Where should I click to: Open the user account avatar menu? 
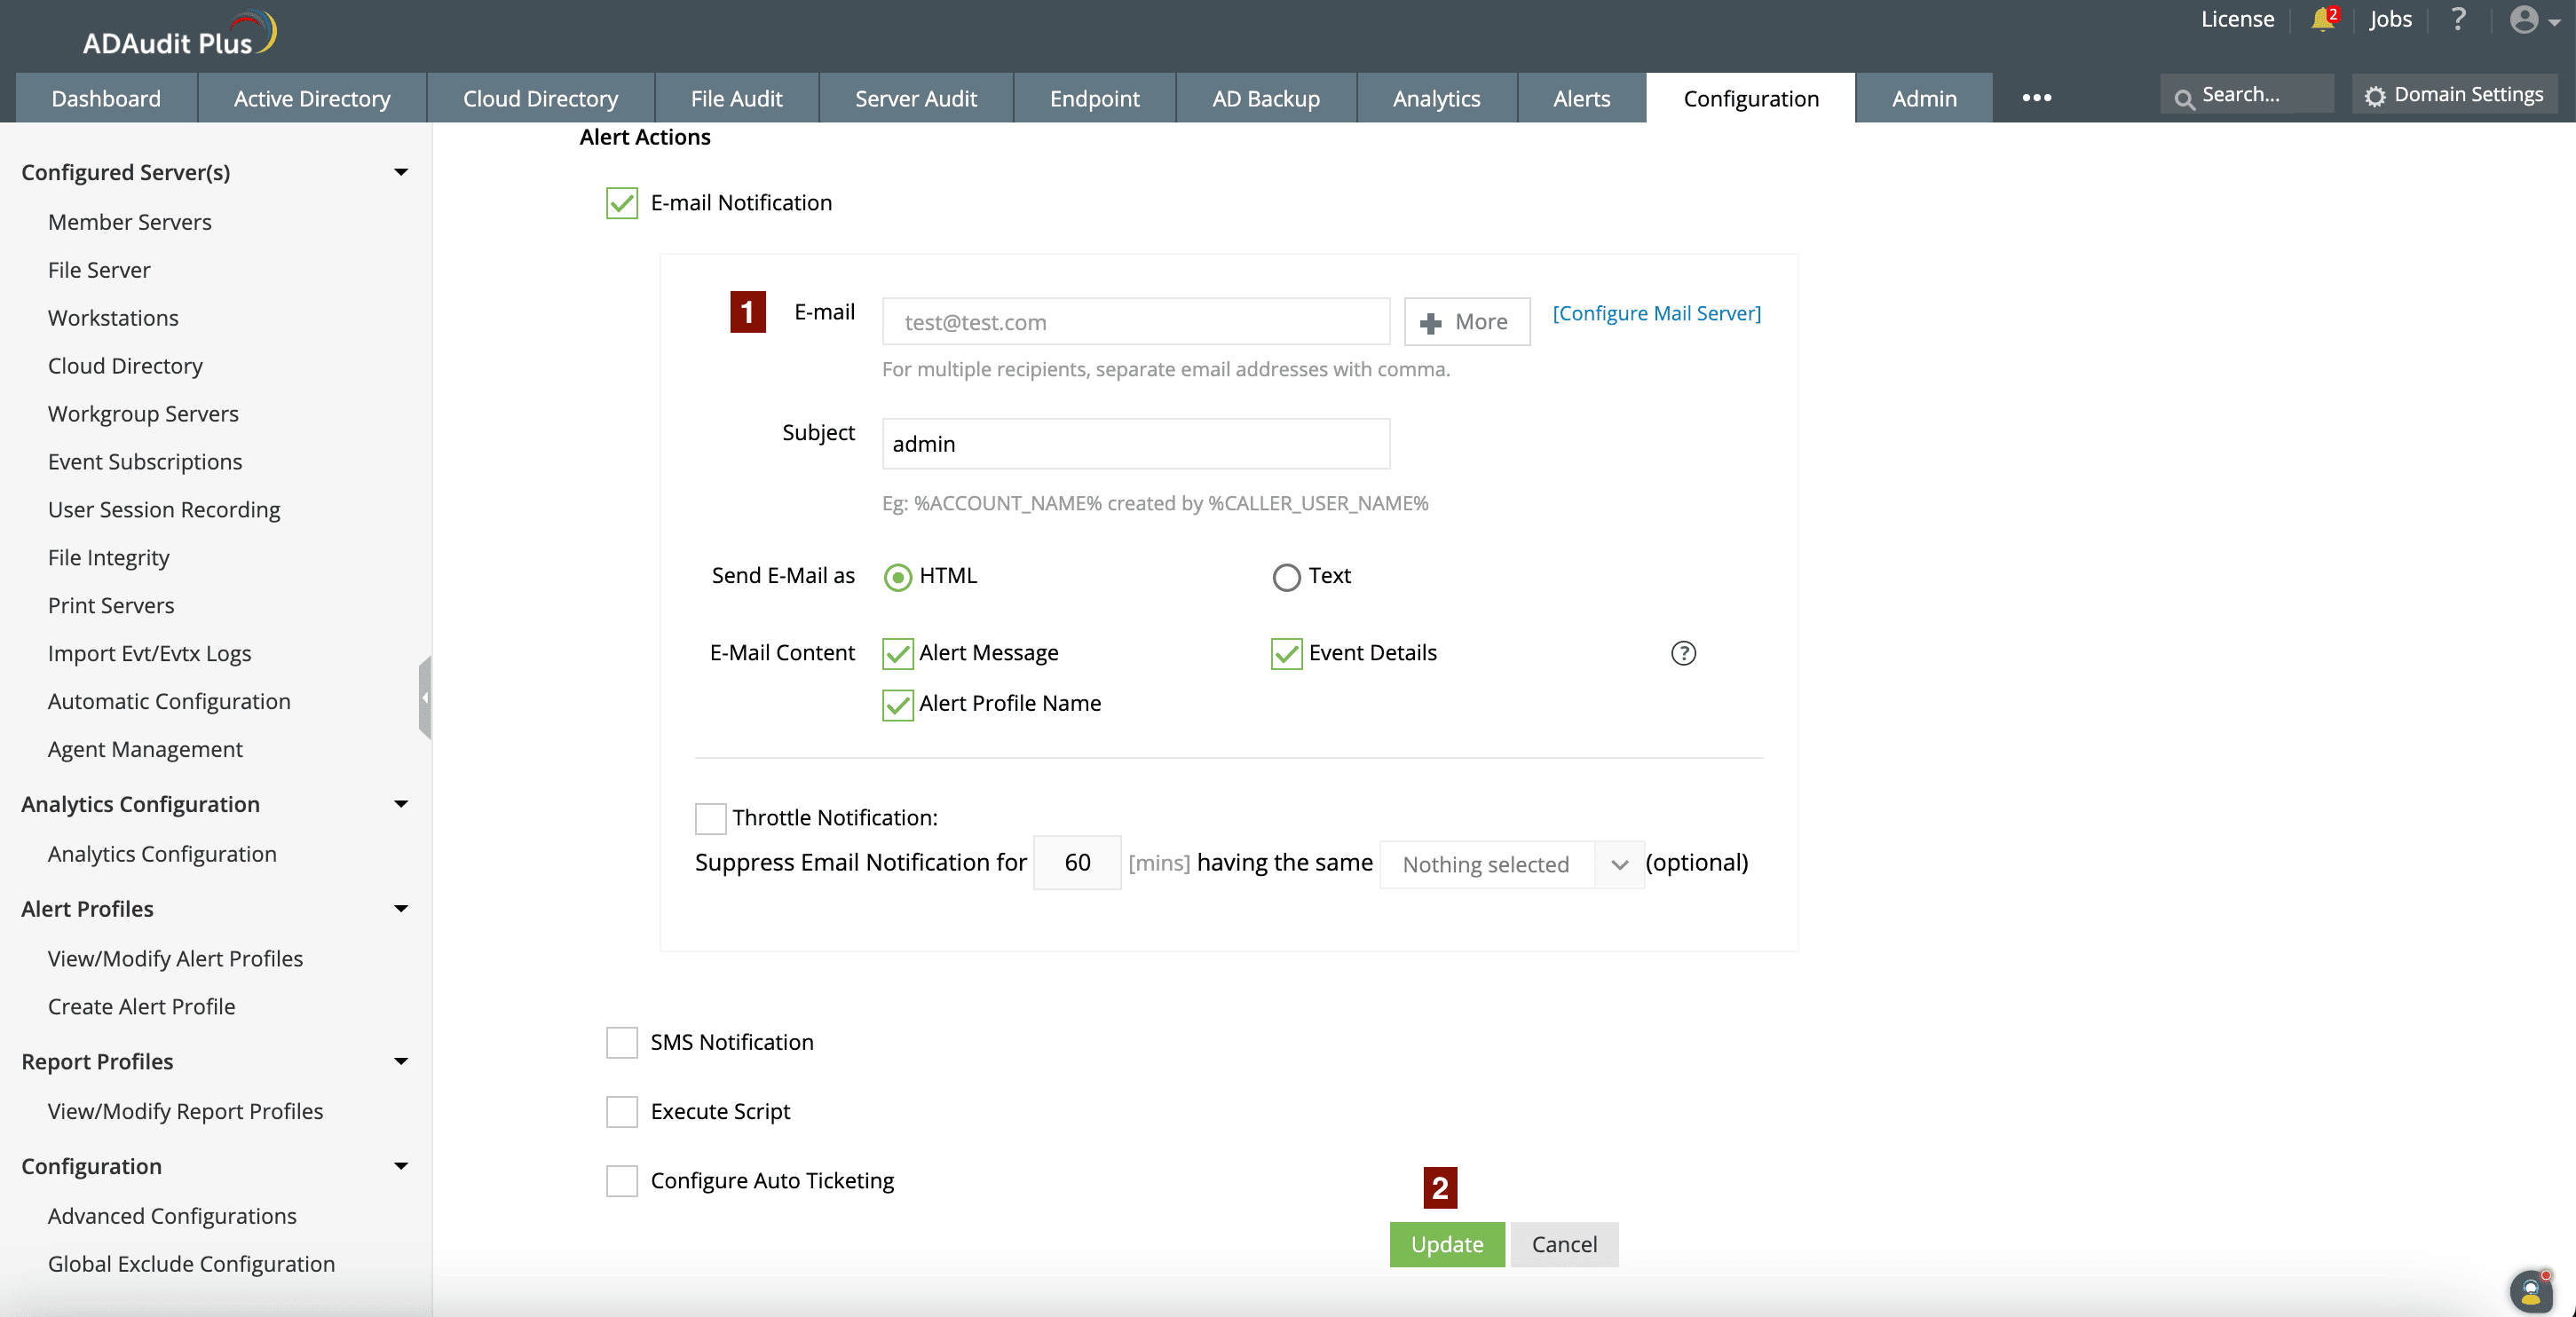(2527, 20)
